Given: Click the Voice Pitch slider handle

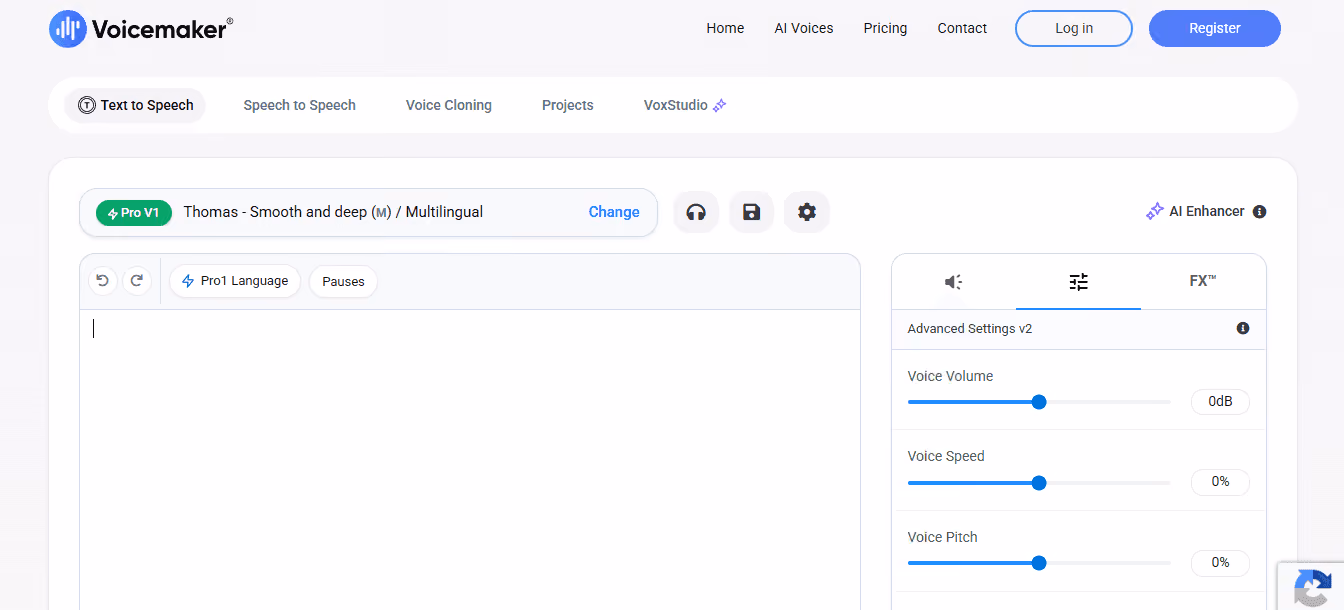Looking at the screenshot, I should pos(1039,563).
